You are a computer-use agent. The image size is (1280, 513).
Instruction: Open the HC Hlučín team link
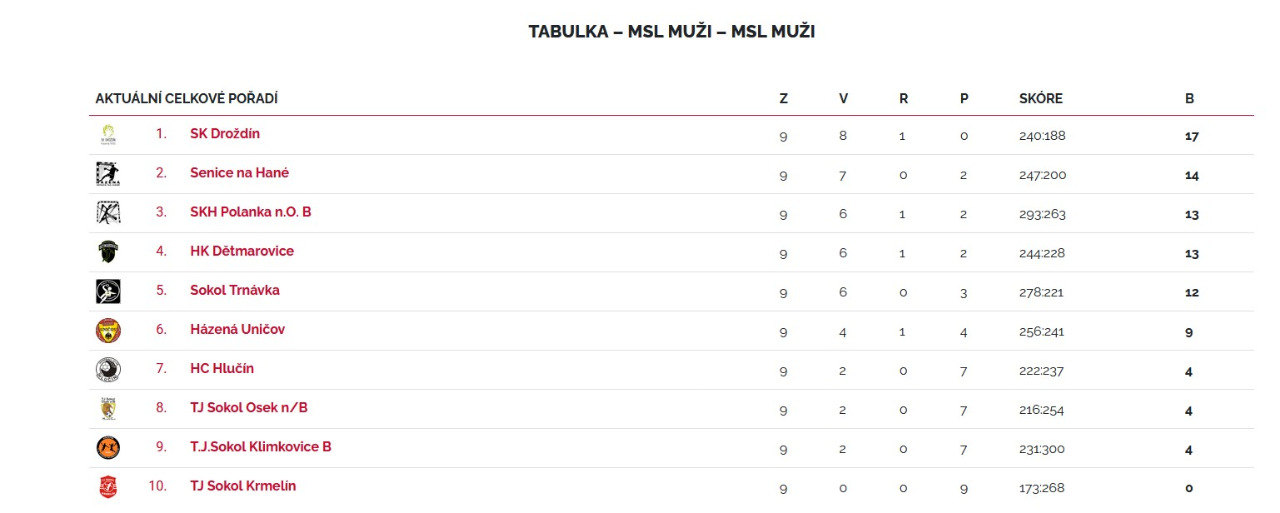(222, 368)
